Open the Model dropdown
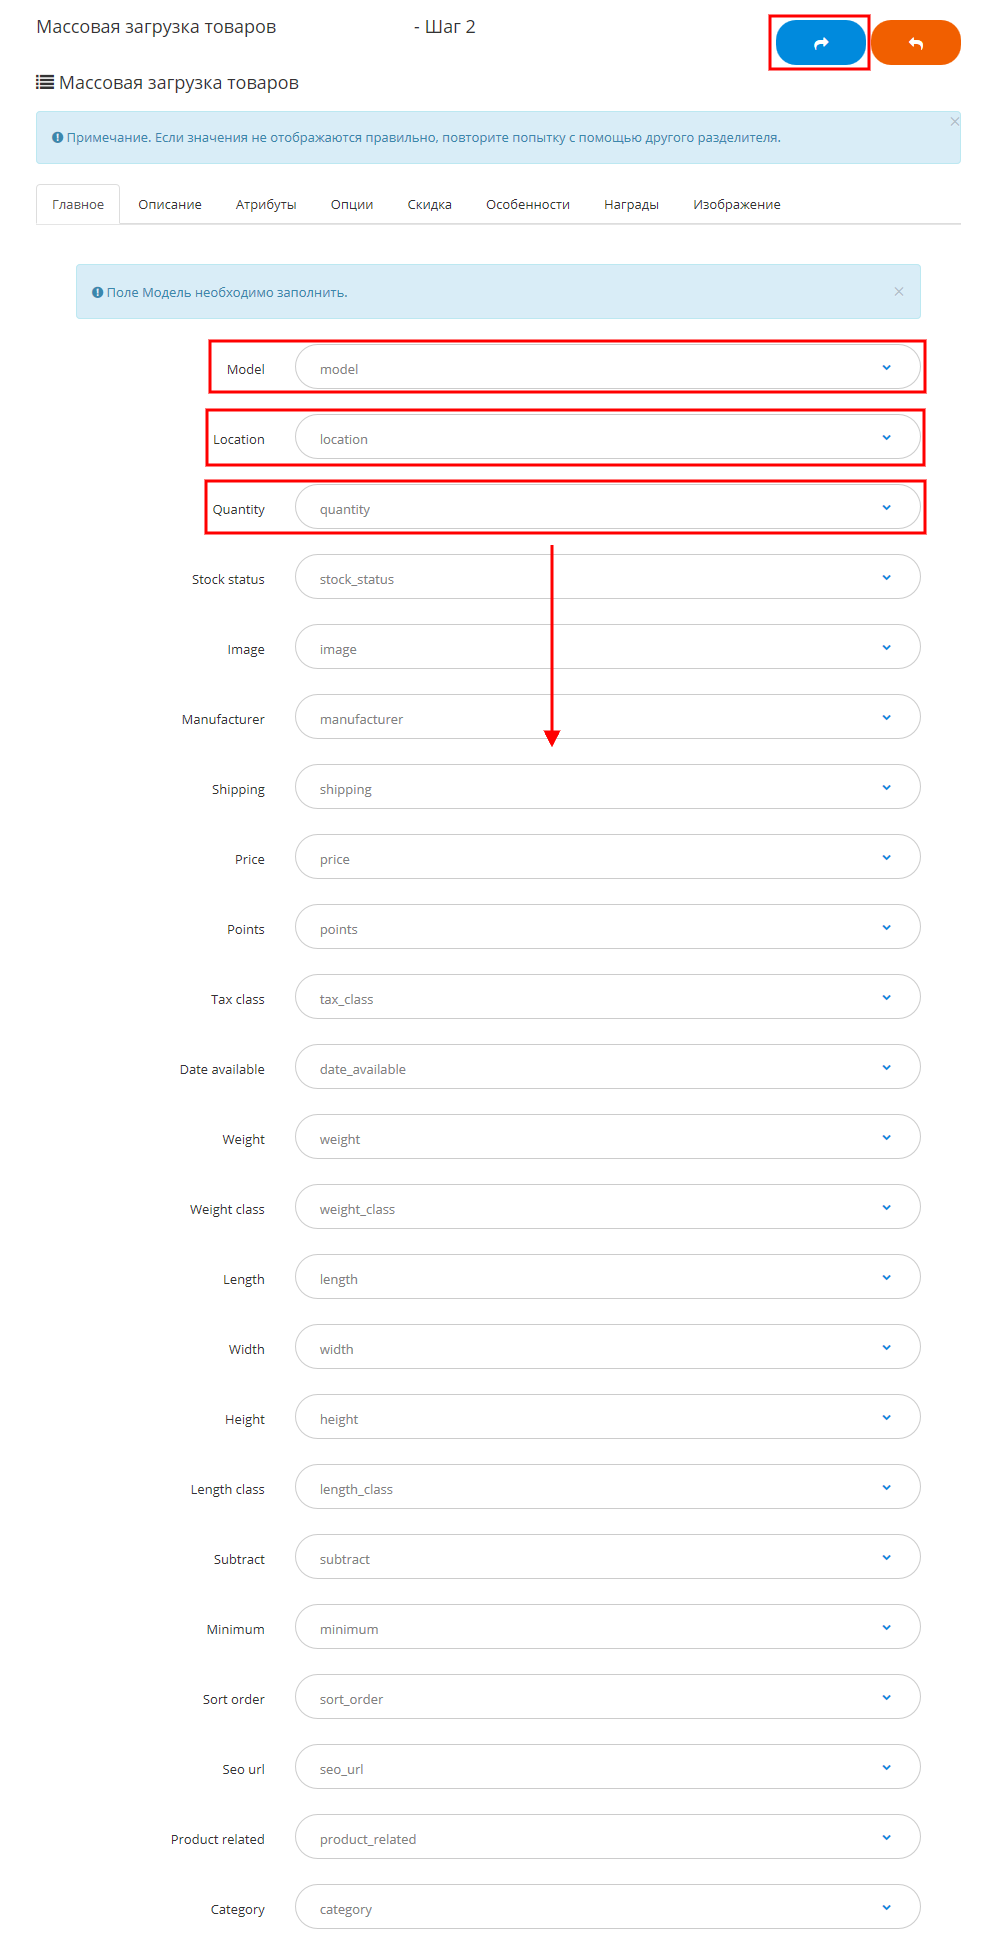 click(x=607, y=368)
